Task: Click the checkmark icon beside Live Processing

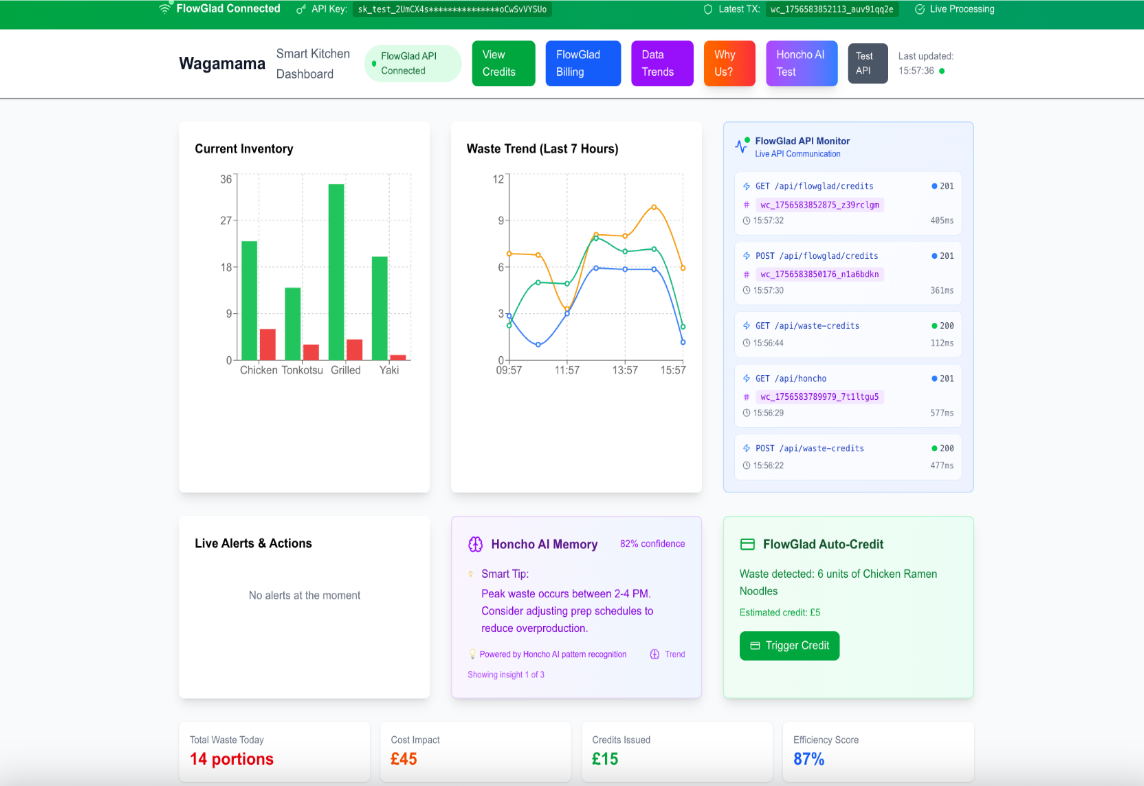Action: pos(919,9)
